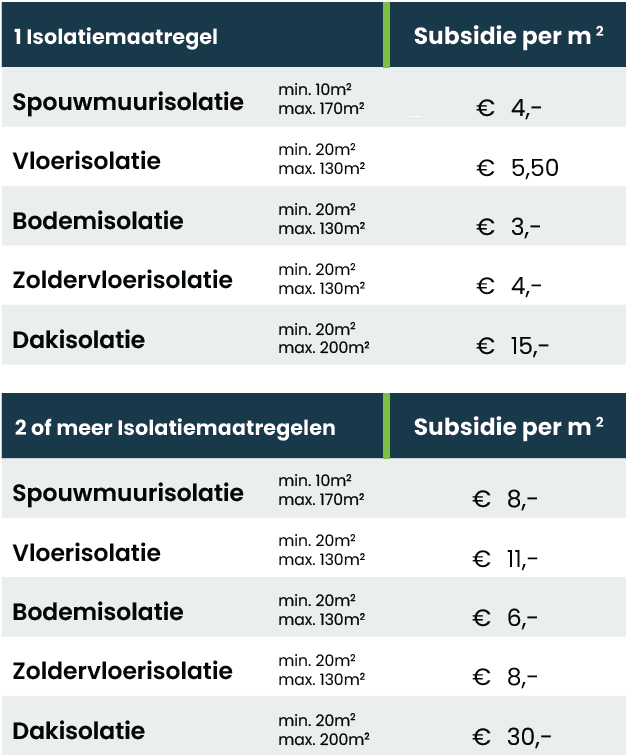626x755 pixels.
Task: Click the green divider bar in the top header
Action: [x=386, y=34]
